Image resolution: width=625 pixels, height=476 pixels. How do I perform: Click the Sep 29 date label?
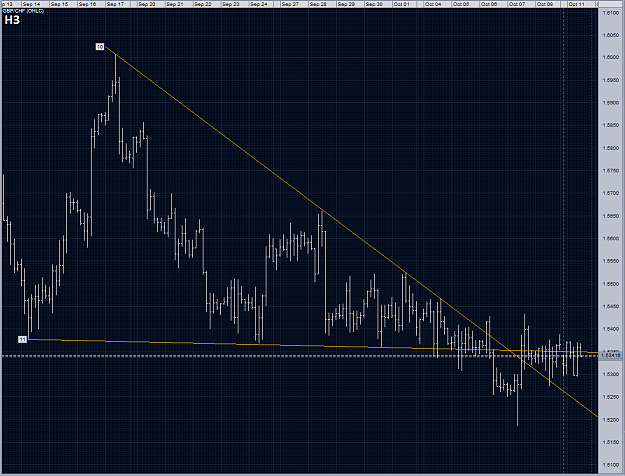(346, 4)
